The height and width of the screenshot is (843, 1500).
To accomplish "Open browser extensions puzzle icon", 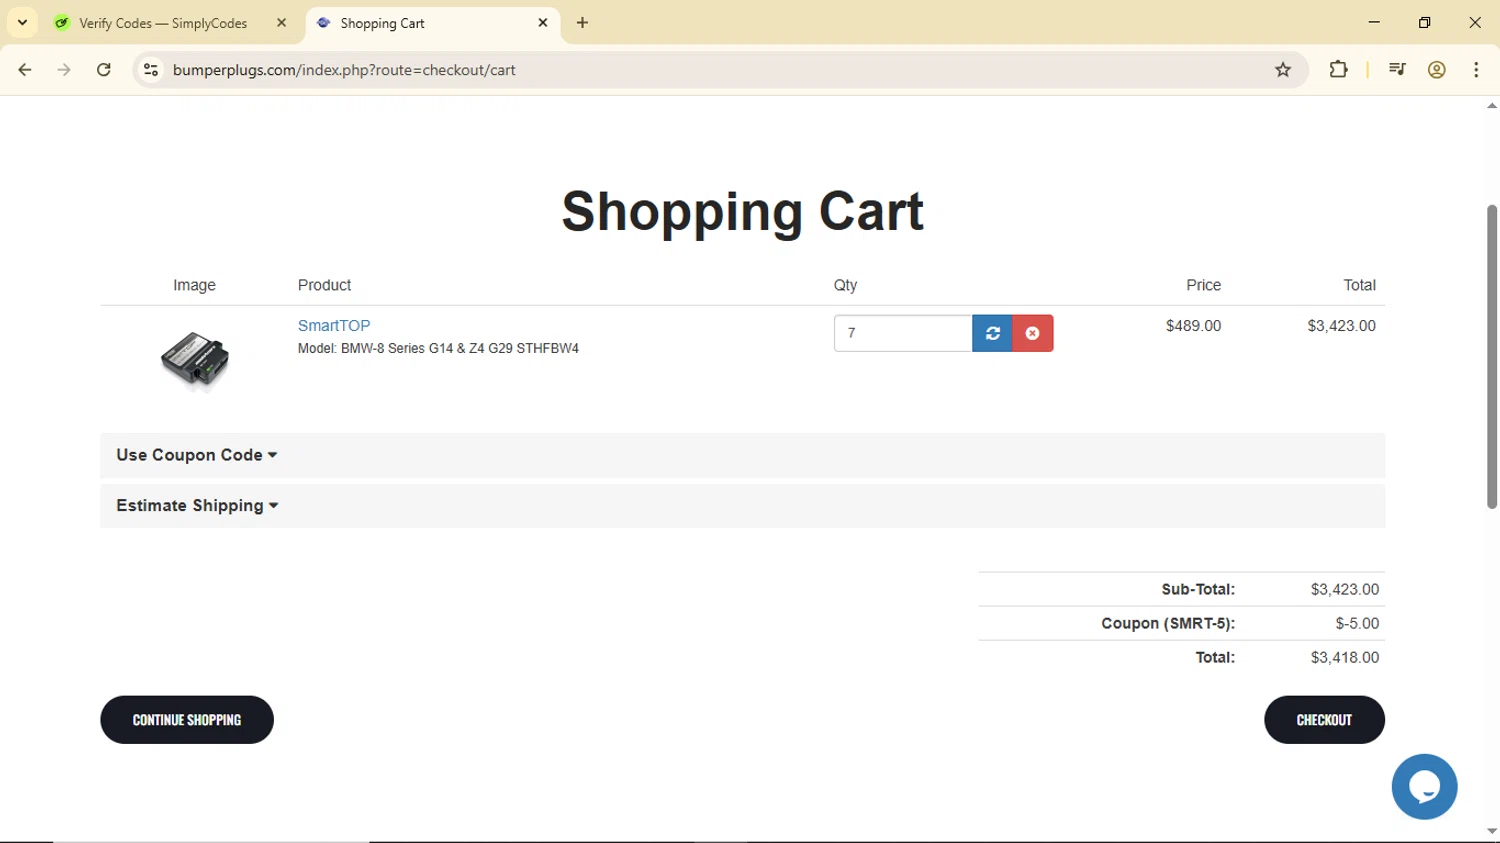I will tap(1338, 70).
